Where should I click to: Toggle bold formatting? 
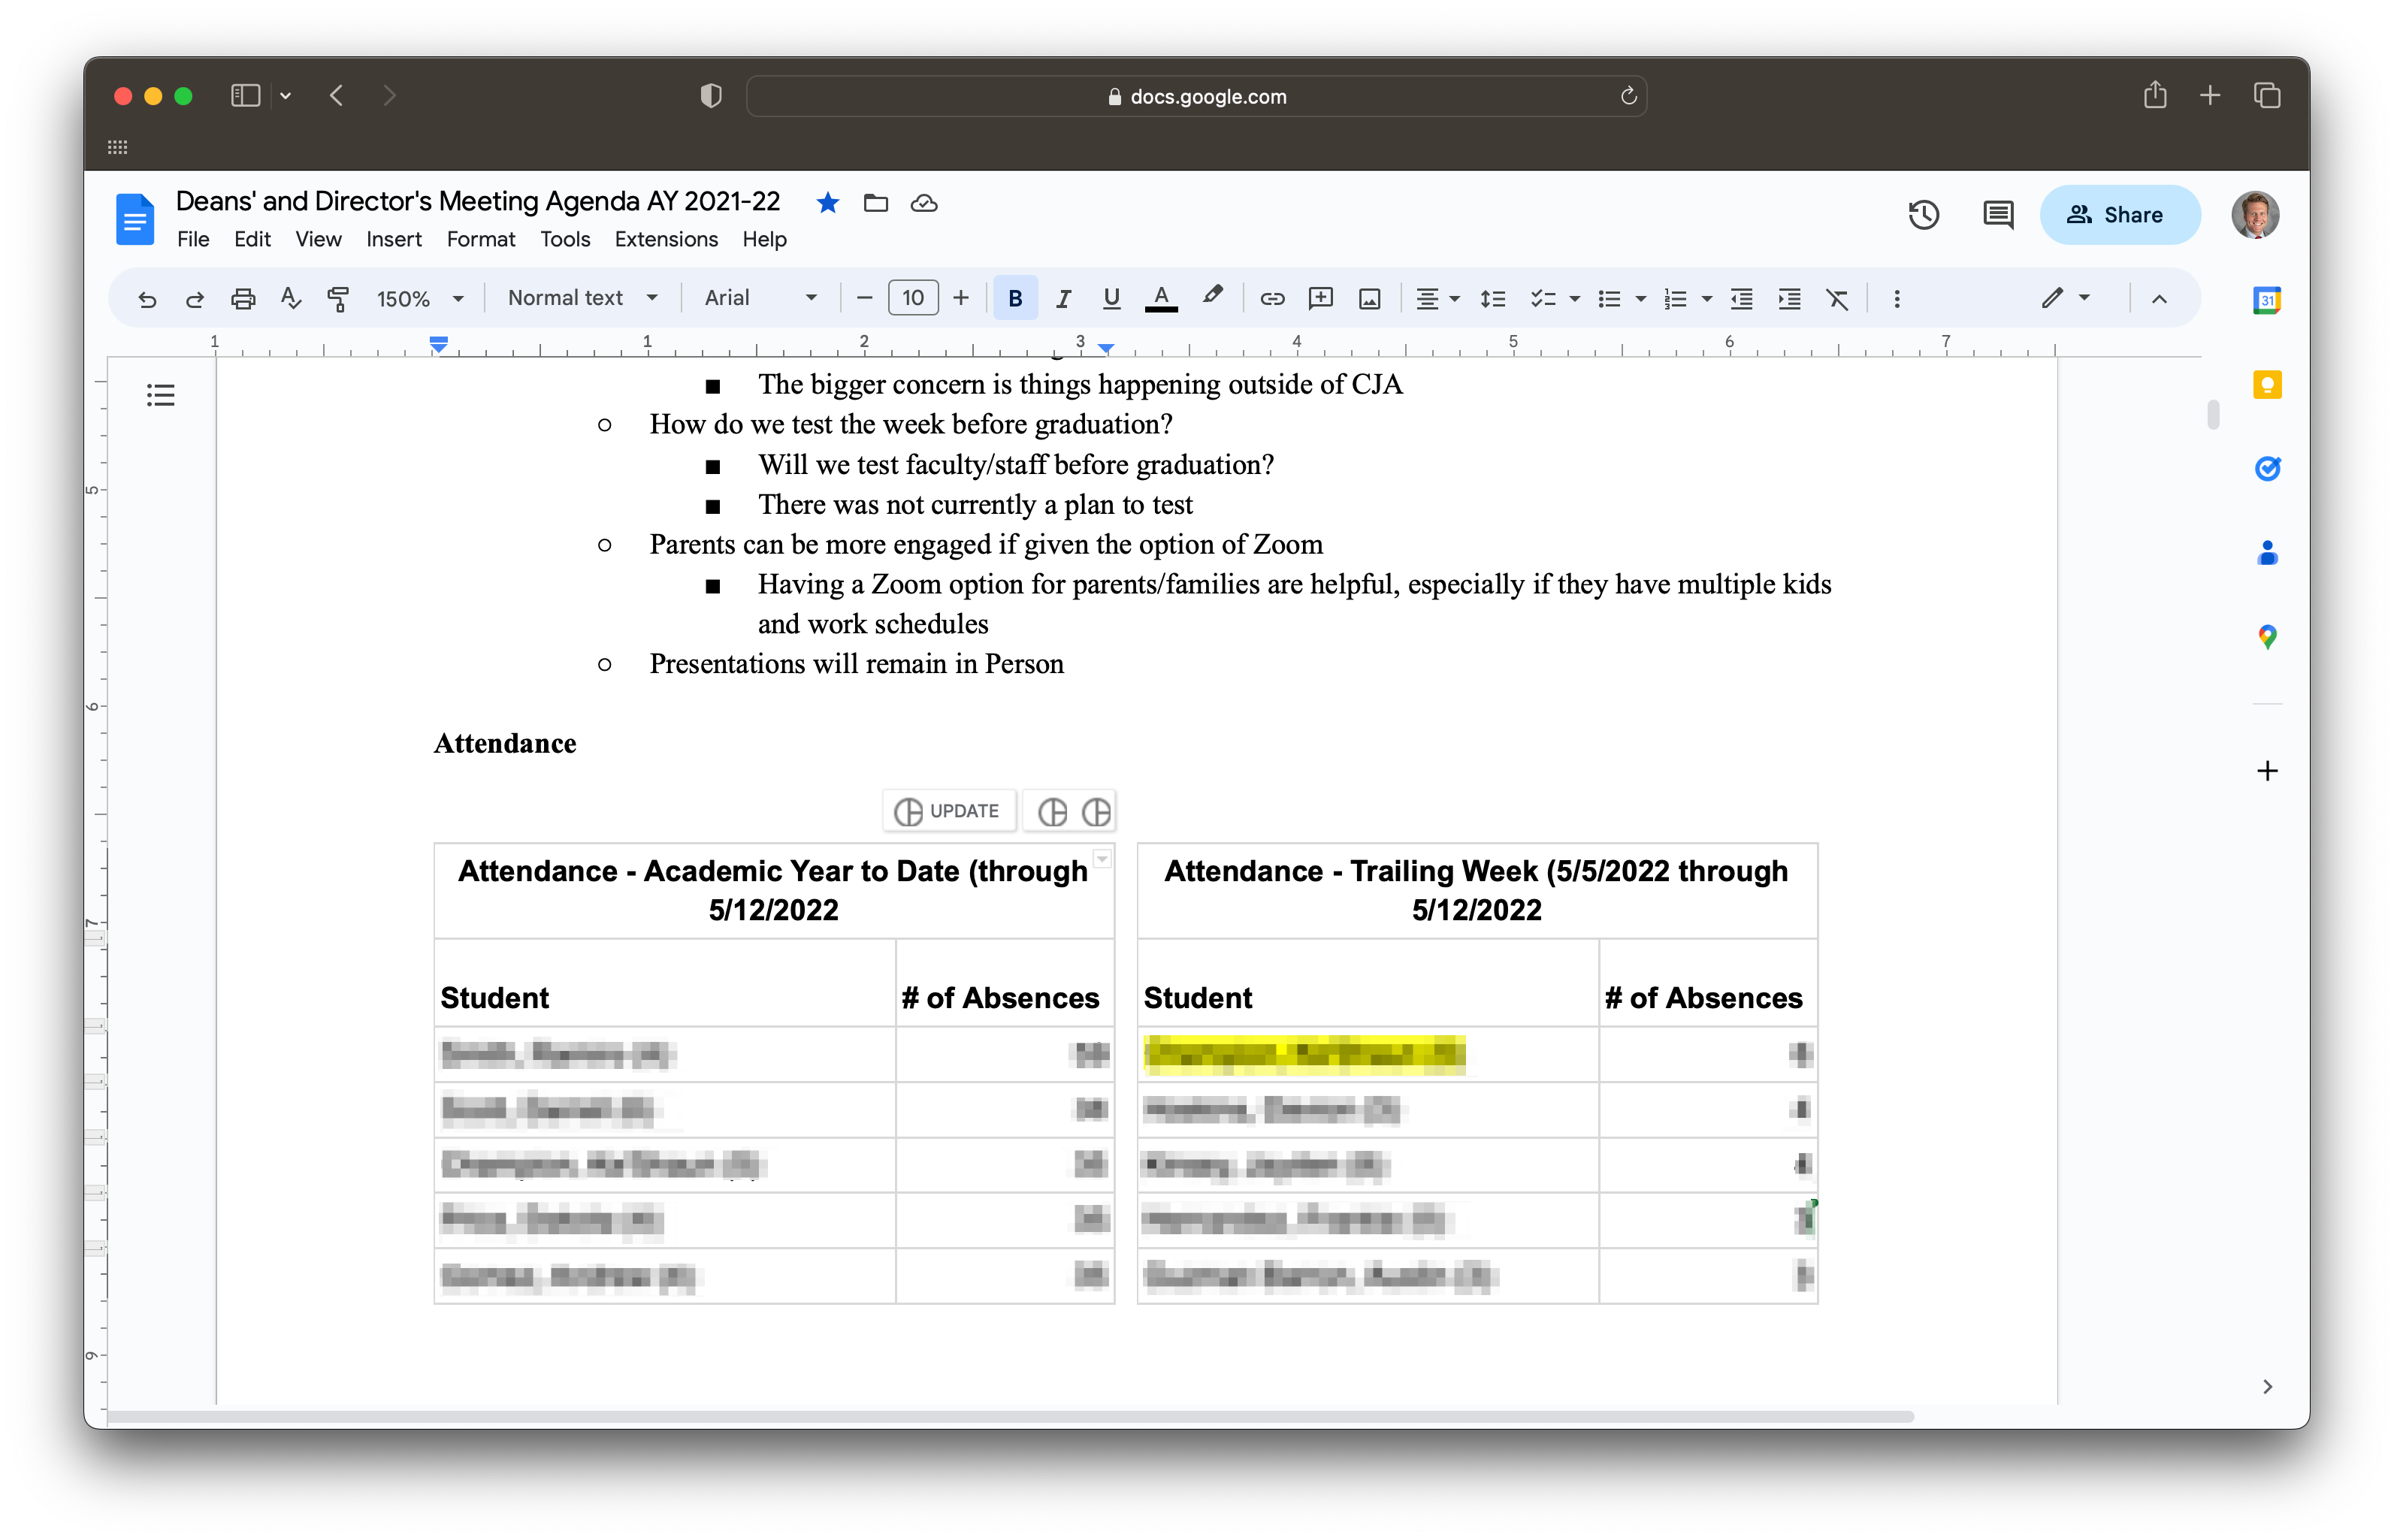tap(1014, 298)
